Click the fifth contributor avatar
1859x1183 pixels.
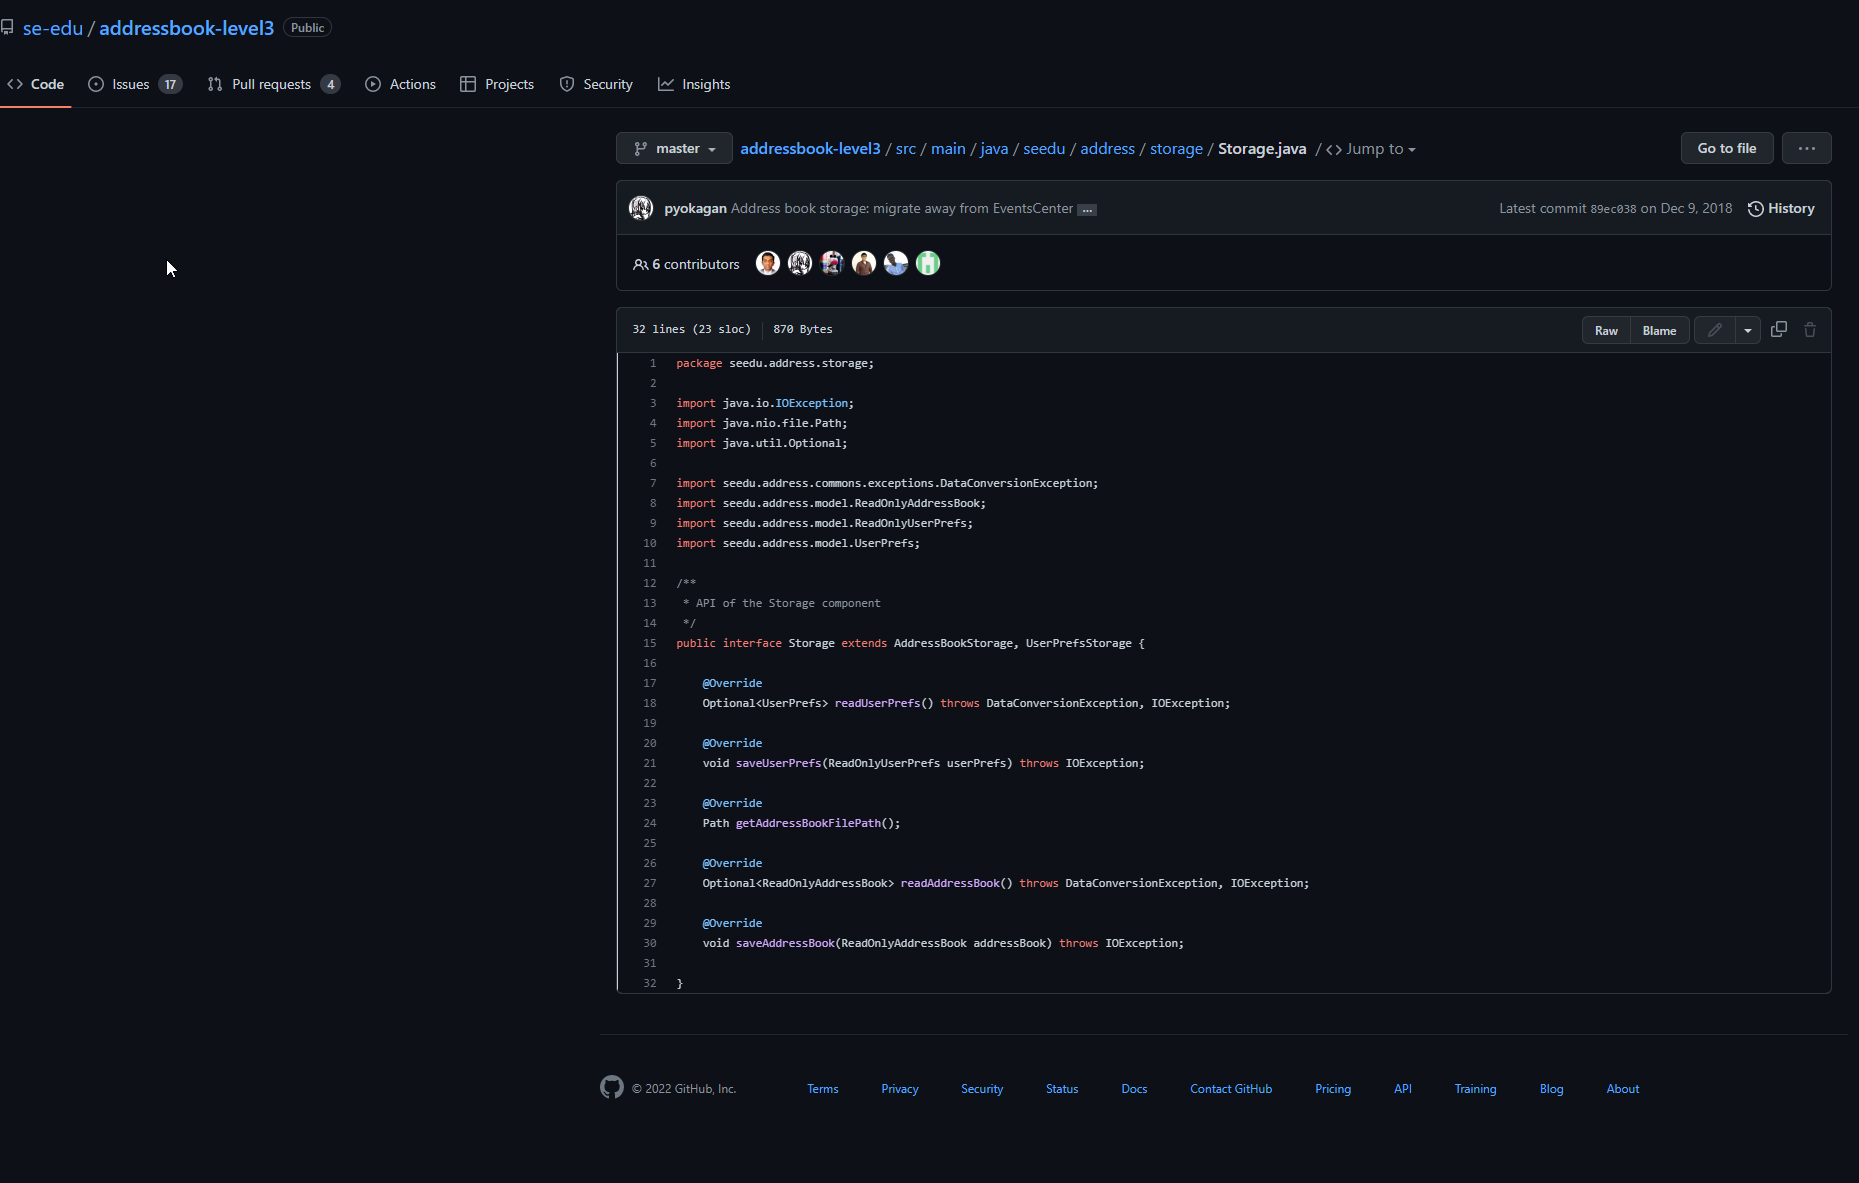point(896,263)
